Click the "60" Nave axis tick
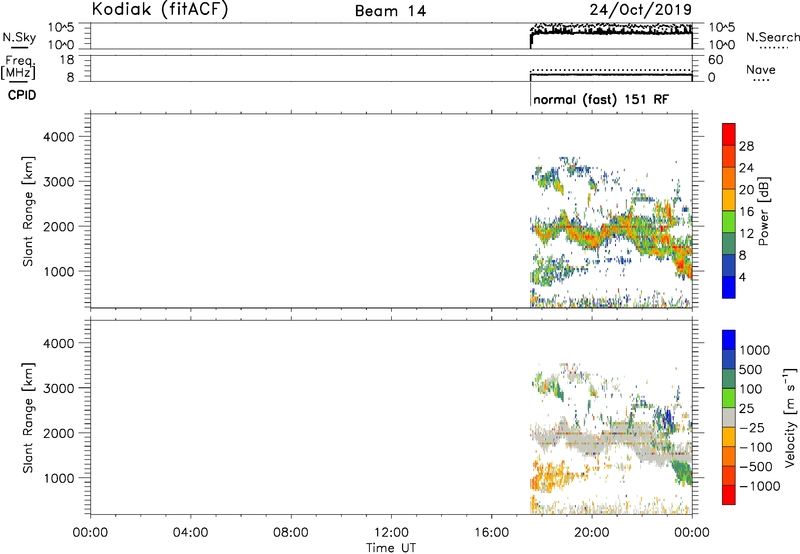 pos(716,60)
